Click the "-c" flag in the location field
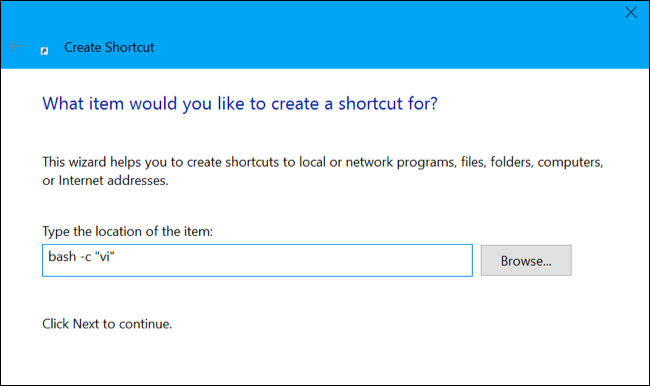The width and height of the screenshot is (650, 386). pyautogui.click(x=86, y=257)
